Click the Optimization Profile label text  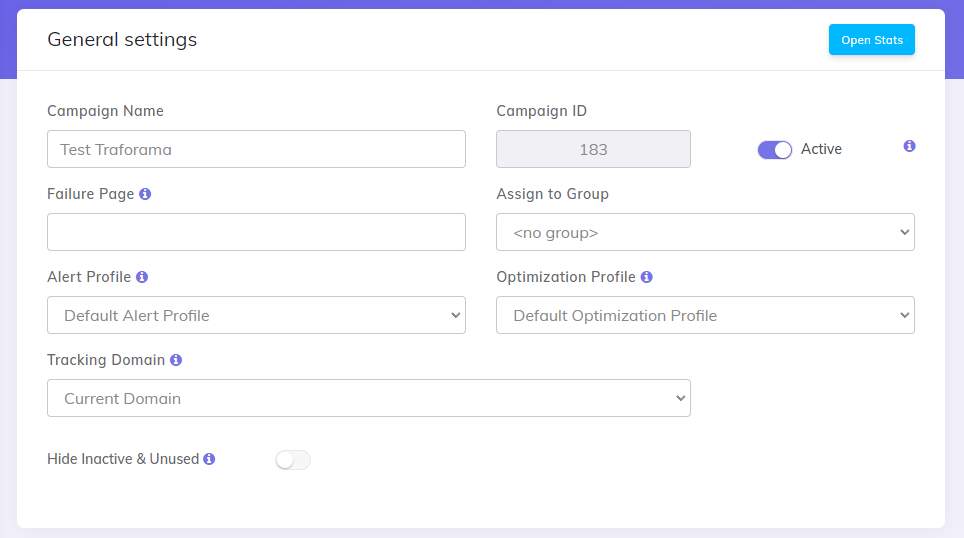[x=566, y=277]
